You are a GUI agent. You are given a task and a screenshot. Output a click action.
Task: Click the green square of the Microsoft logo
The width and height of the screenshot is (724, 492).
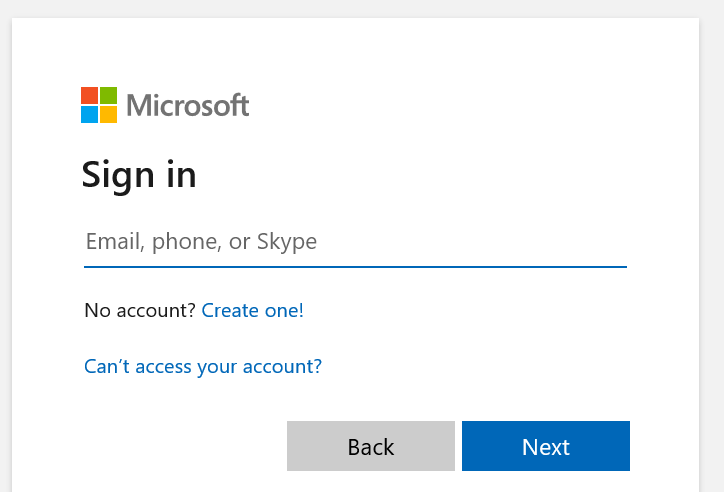pyautogui.click(x=108, y=95)
